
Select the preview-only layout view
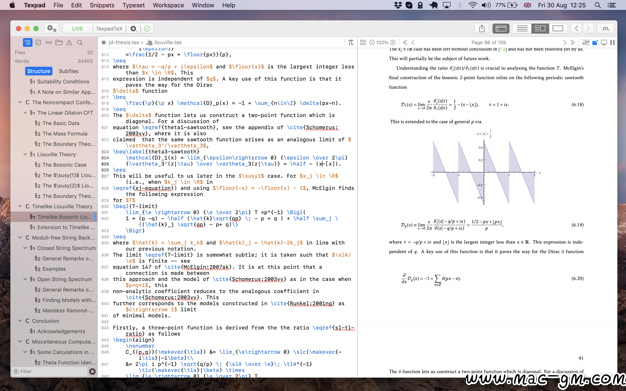[x=558, y=28]
